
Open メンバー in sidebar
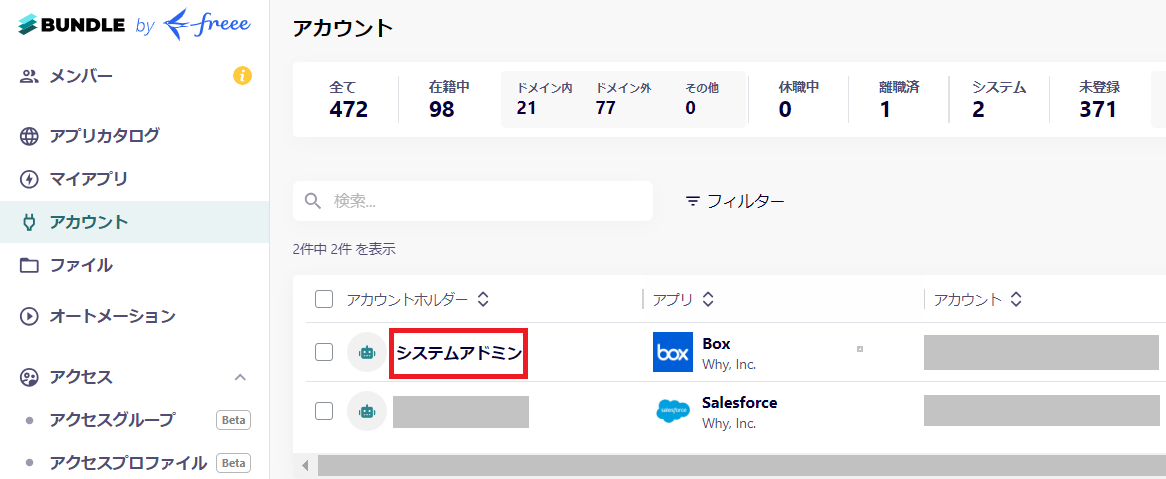pyautogui.click(x=81, y=76)
